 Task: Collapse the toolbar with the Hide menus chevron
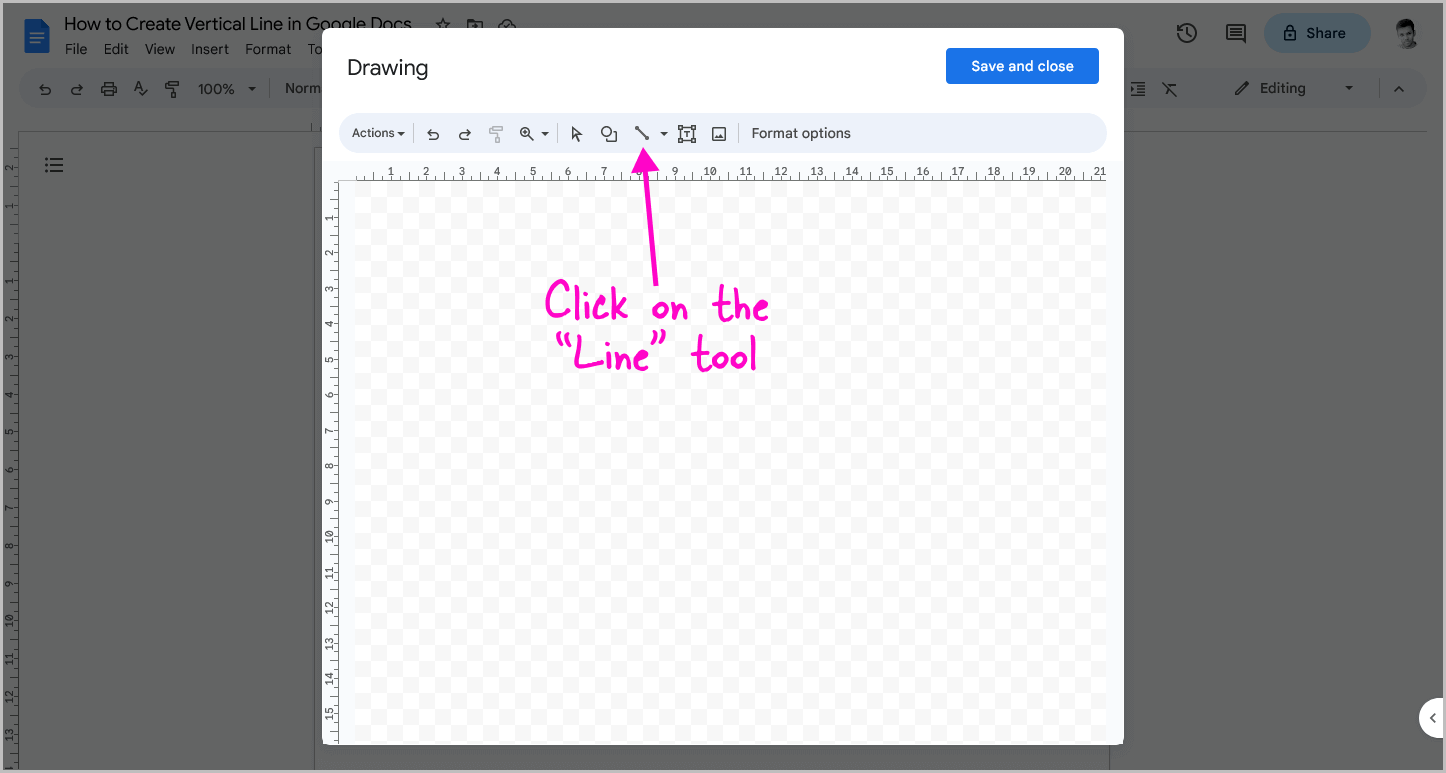(1398, 88)
